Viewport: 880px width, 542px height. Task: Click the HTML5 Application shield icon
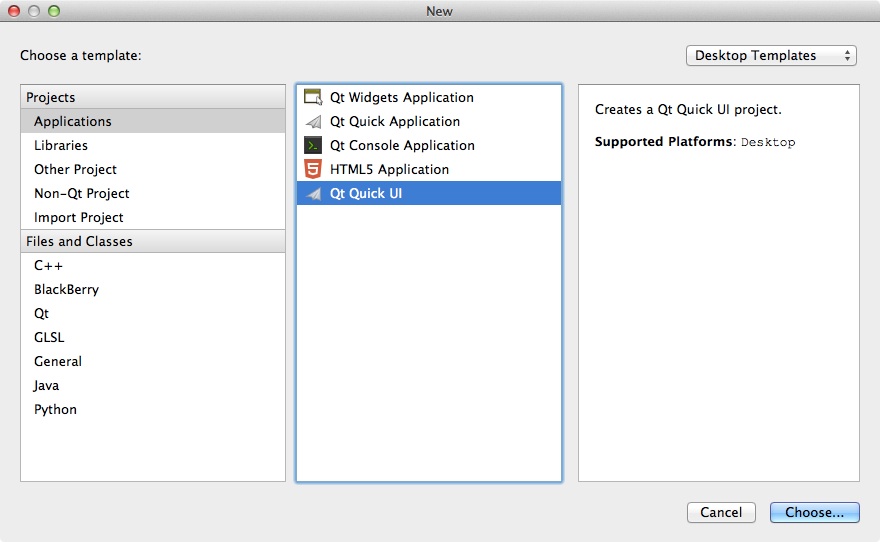[313, 169]
